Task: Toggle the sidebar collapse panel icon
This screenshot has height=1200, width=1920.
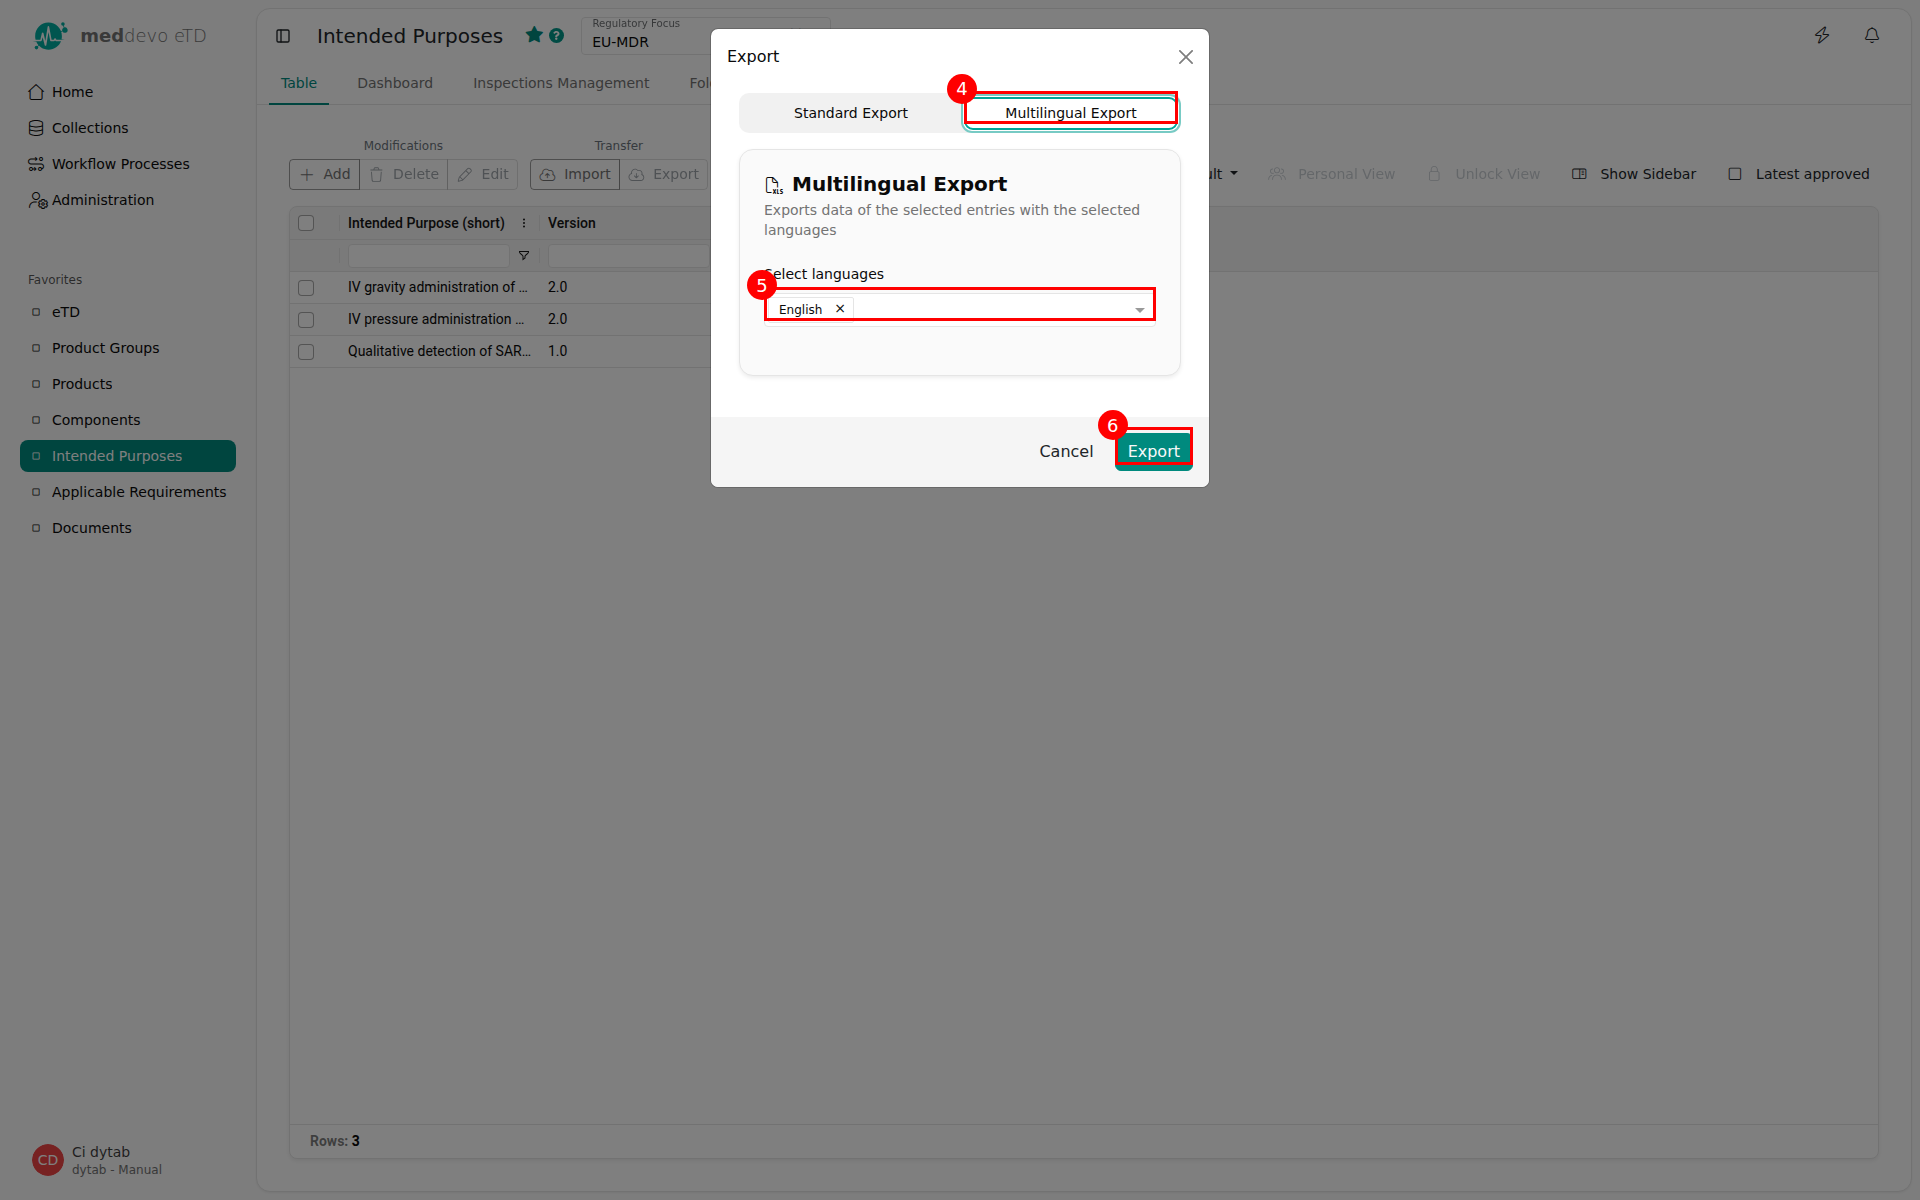Action: pyautogui.click(x=283, y=36)
